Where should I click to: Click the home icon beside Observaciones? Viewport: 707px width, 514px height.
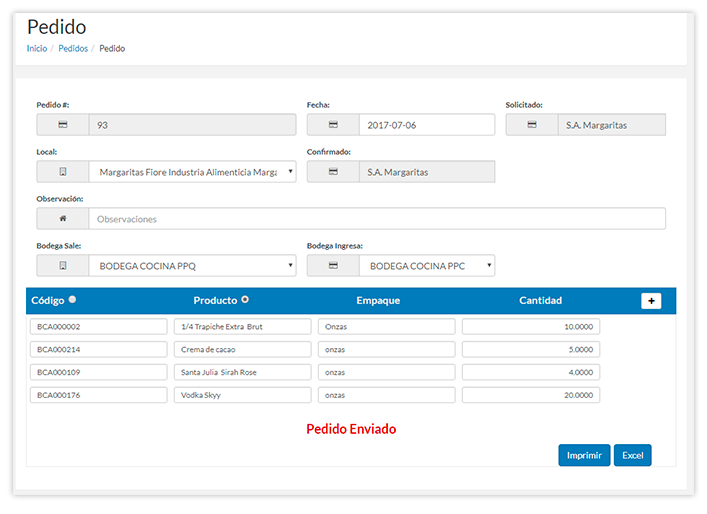coord(63,219)
